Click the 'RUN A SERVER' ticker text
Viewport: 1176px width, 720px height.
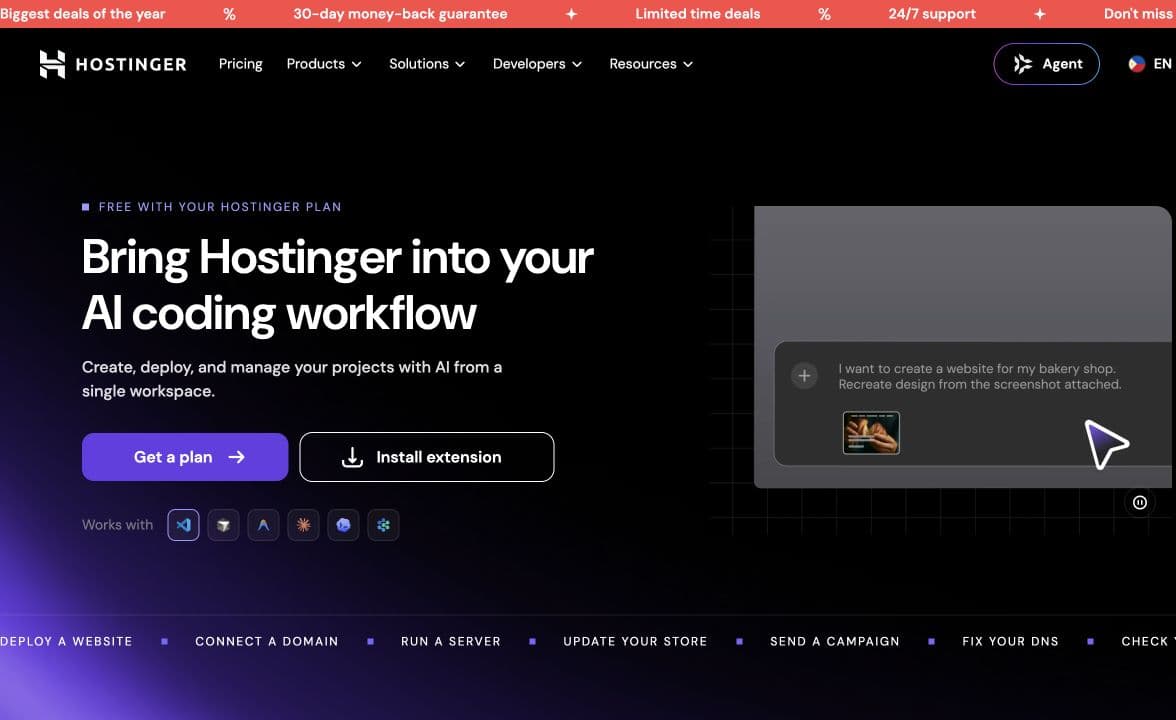pos(451,641)
